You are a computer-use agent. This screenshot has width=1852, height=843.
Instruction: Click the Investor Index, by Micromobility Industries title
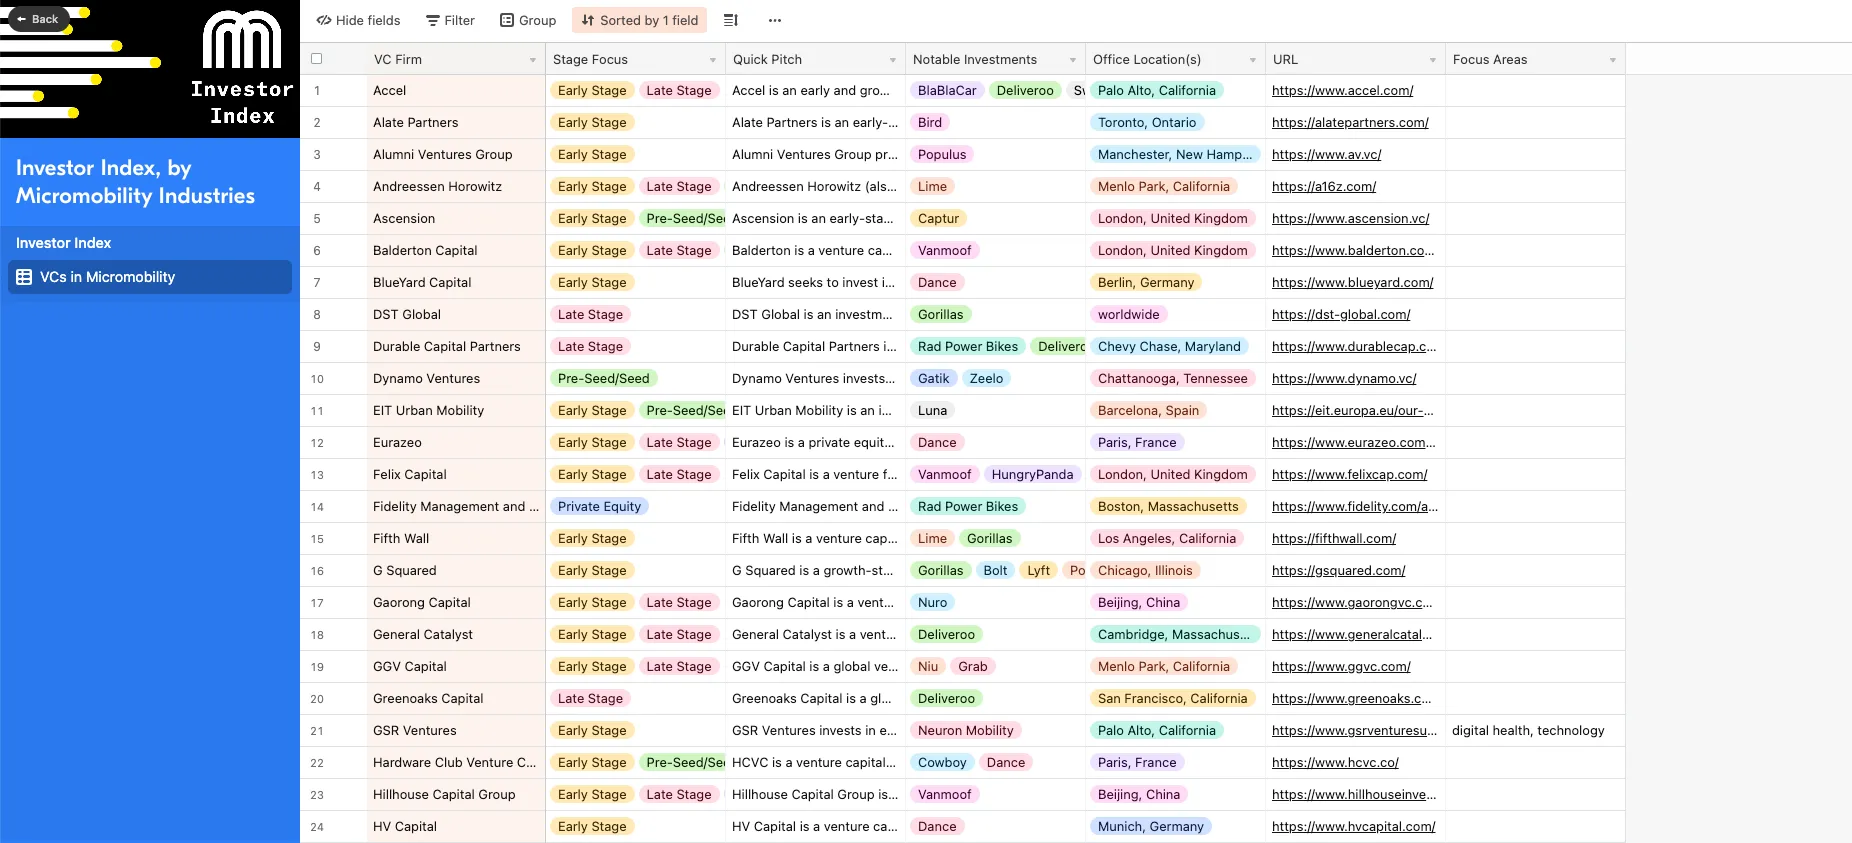pyautogui.click(x=135, y=182)
